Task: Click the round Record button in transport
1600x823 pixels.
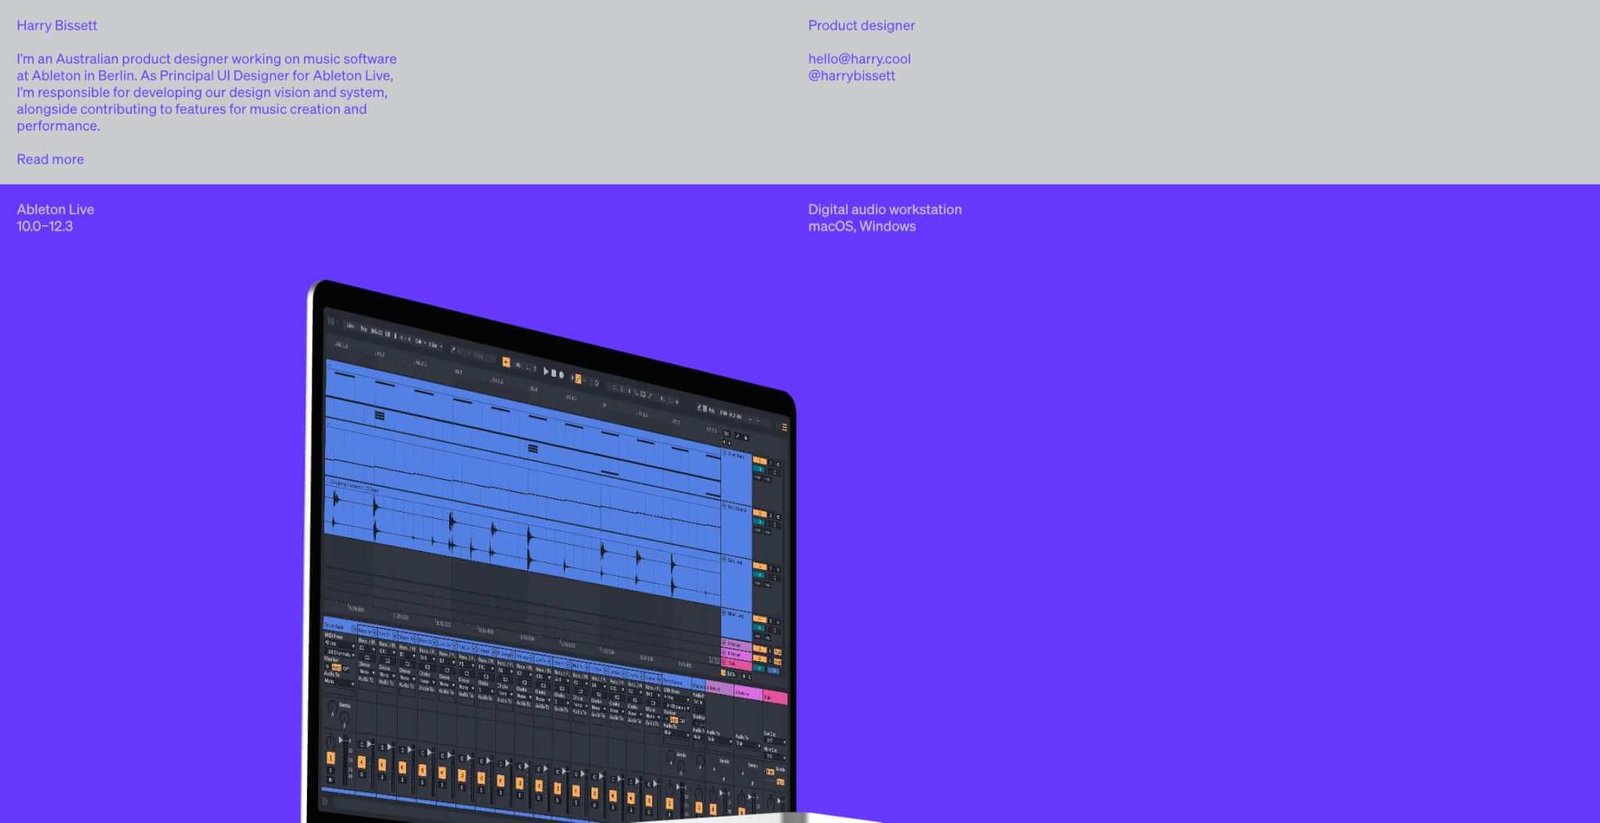Action: click(x=562, y=375)
